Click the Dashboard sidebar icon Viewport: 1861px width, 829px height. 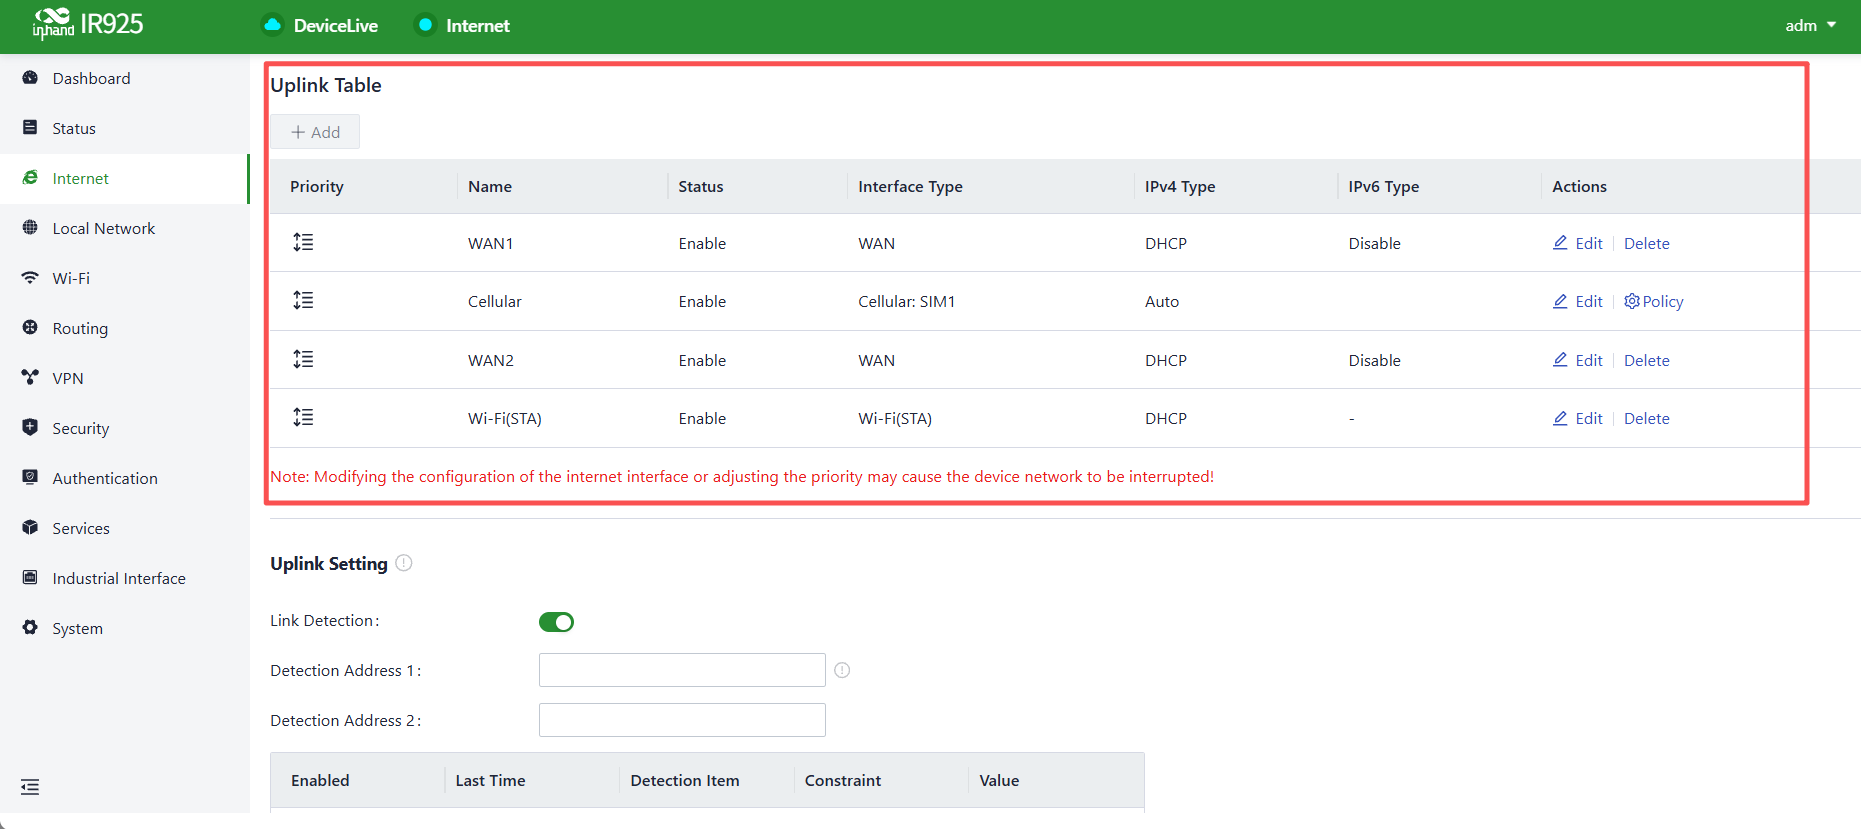[30, 78]
